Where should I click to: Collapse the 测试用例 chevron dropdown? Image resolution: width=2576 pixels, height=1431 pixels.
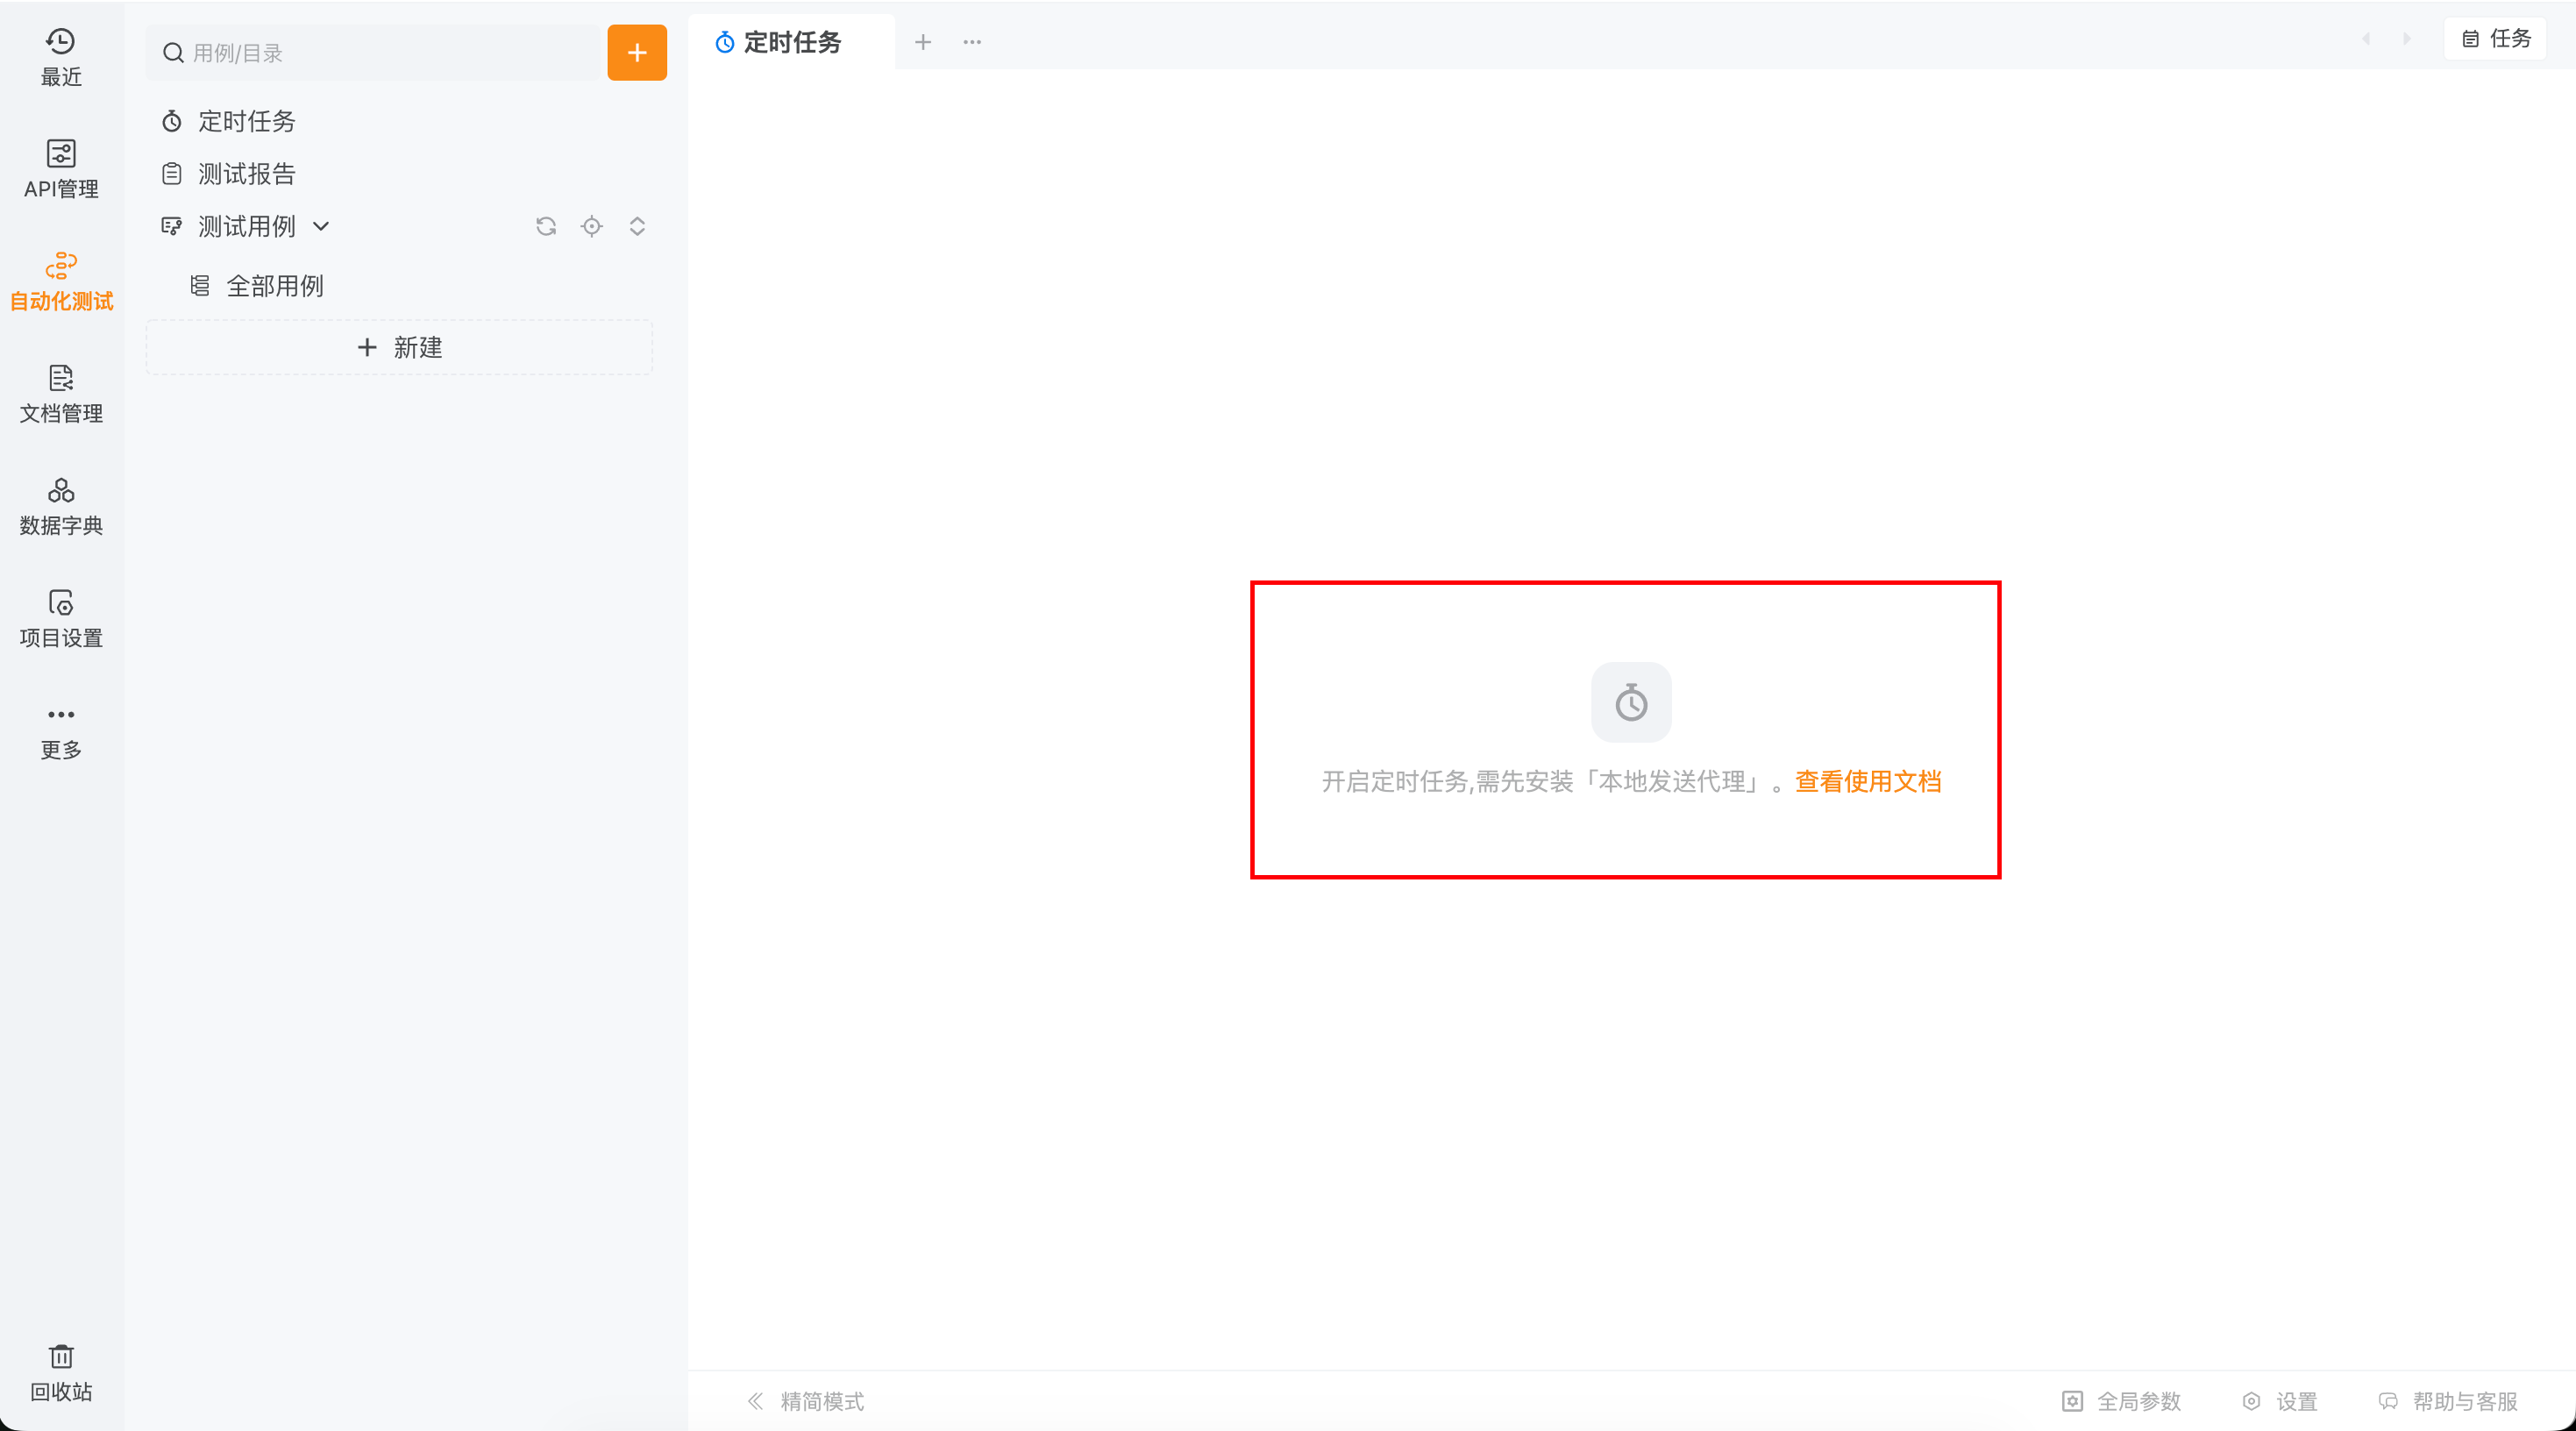(321, 226)
